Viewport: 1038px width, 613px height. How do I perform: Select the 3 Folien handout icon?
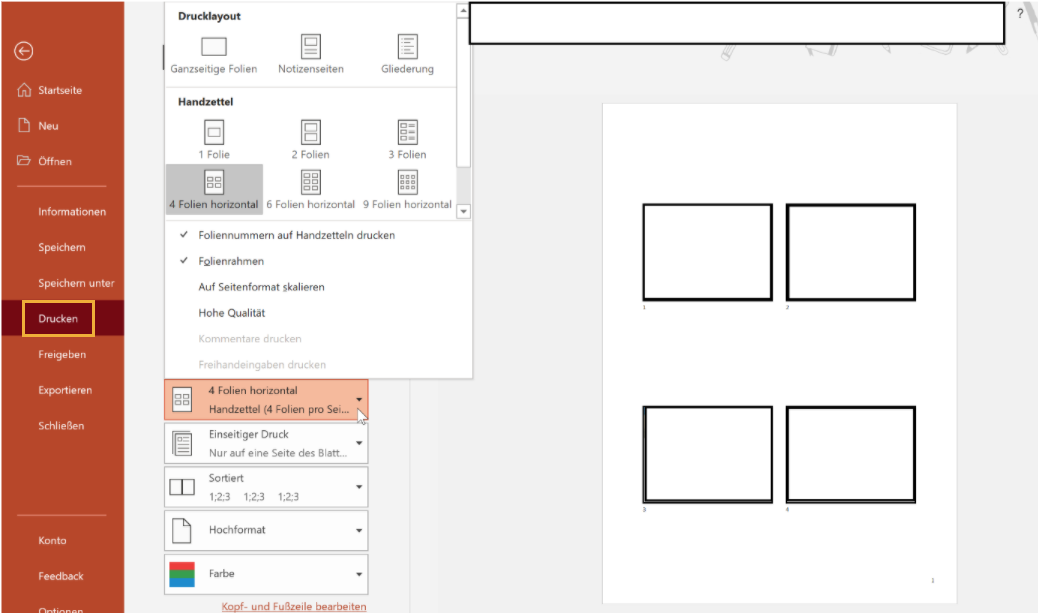pos(407,133)
